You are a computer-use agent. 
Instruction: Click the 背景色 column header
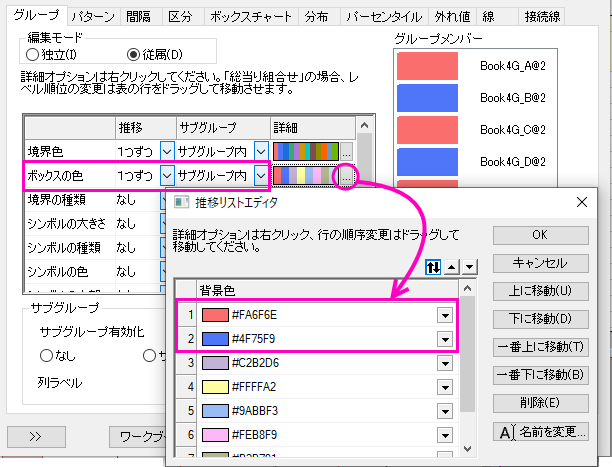(x=327, y=290)
